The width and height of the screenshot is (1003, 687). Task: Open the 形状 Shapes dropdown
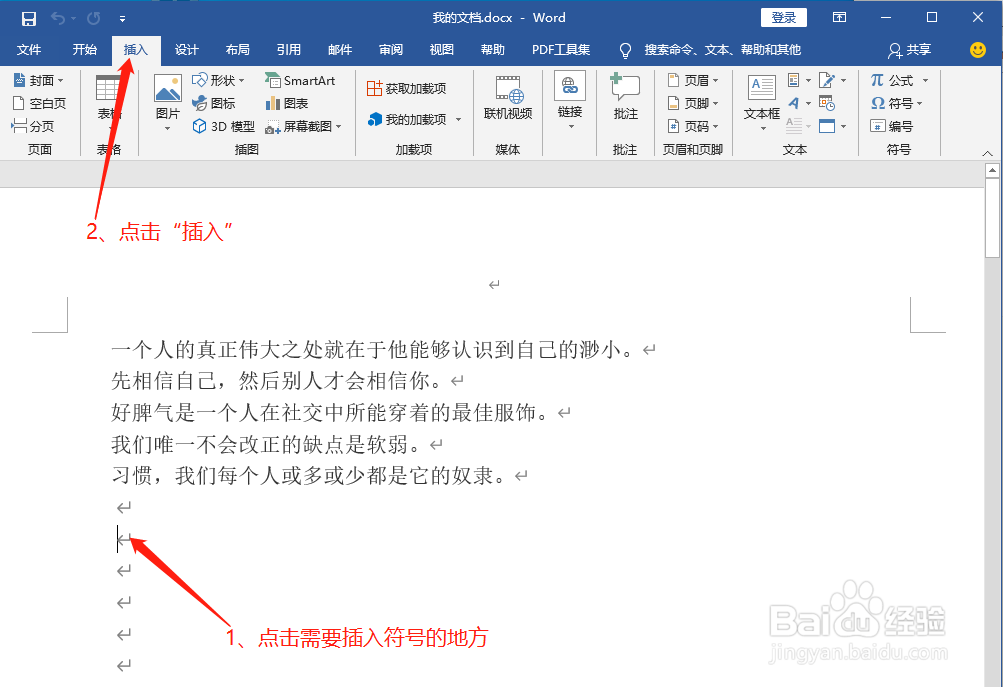coord(218,81)
